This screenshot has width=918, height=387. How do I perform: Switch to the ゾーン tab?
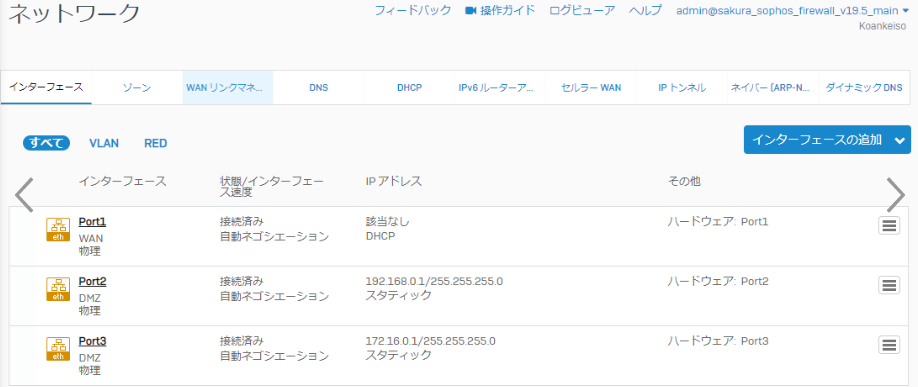click(137, 88)
